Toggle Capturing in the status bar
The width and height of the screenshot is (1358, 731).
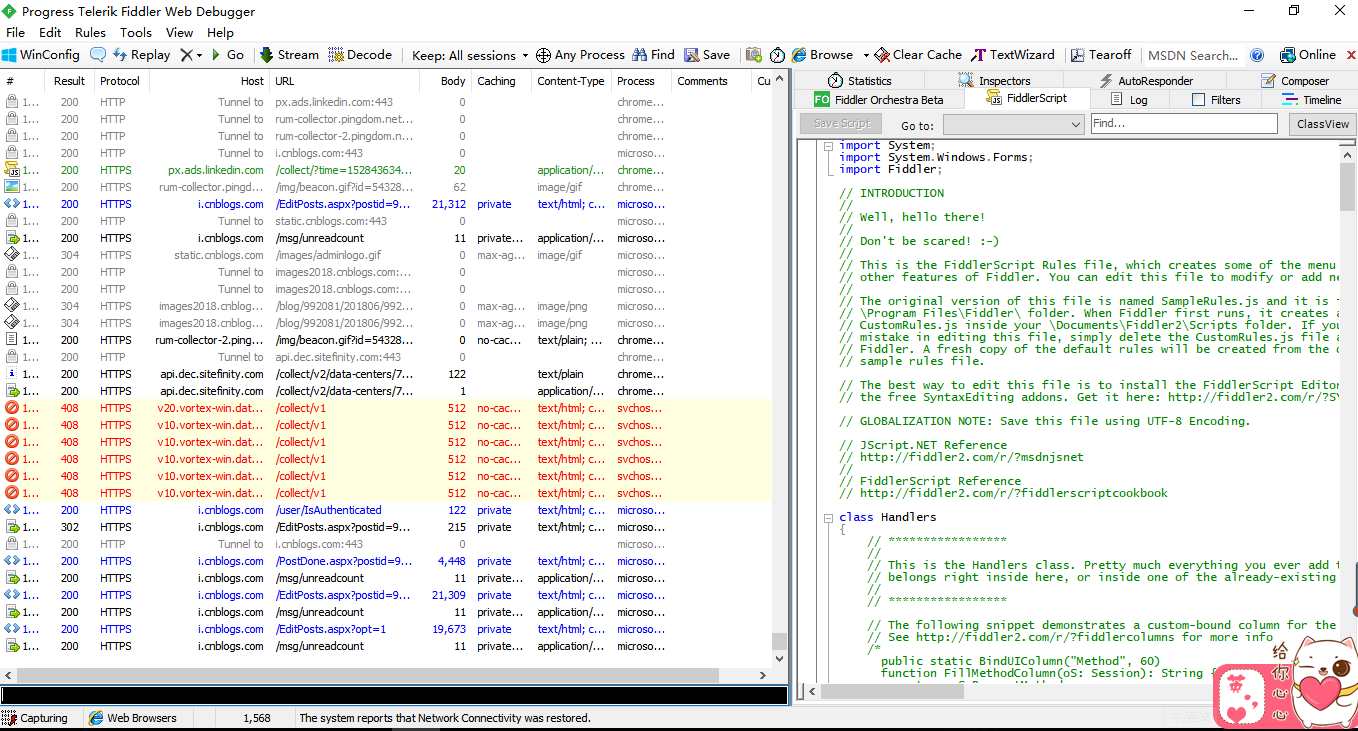point(35,718)
